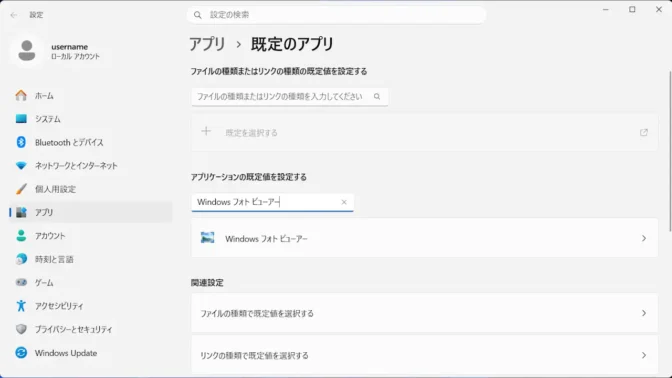Focus the file type or link type field
The width and height of the screenshot is (672, 378).
[x=290, y=96]
